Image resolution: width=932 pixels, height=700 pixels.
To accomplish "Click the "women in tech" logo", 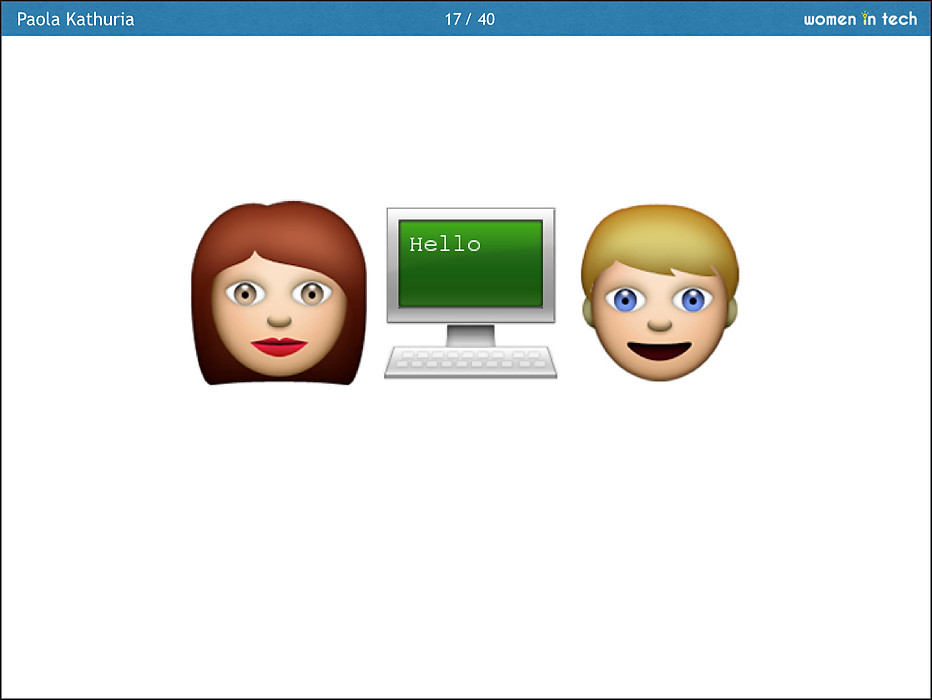I will click(x=860, y=19).
